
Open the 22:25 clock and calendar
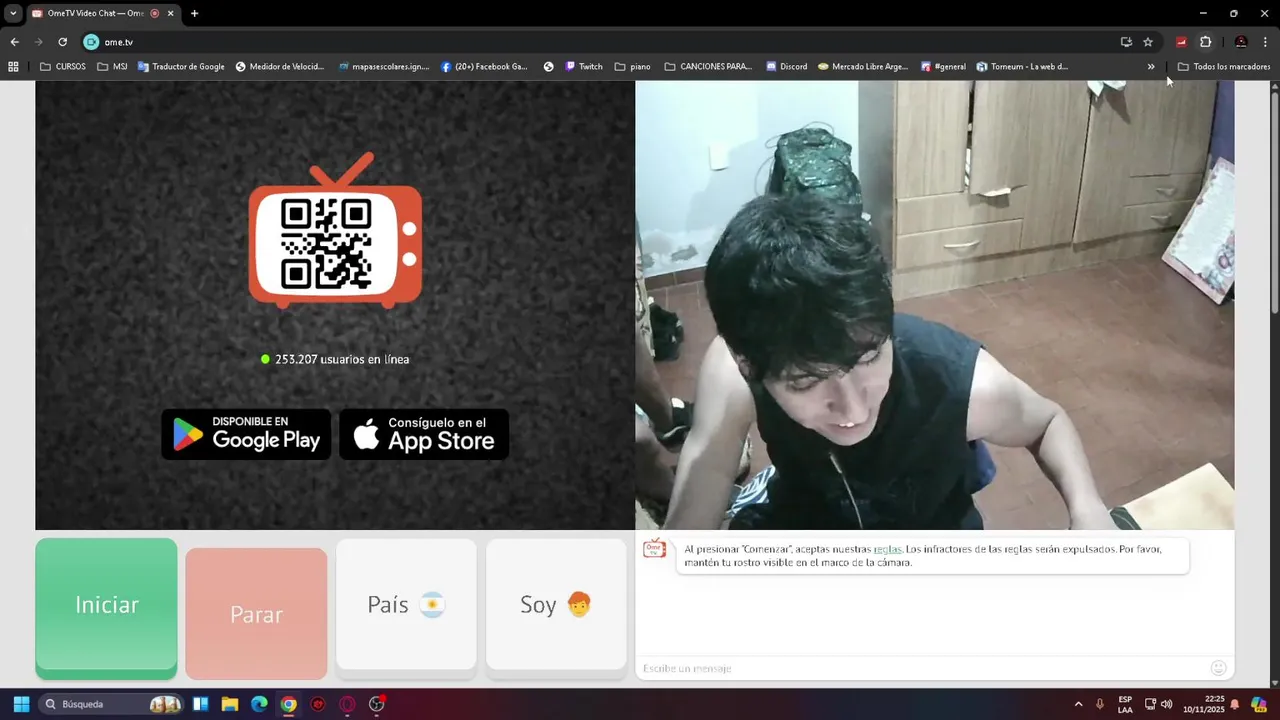1204,704
